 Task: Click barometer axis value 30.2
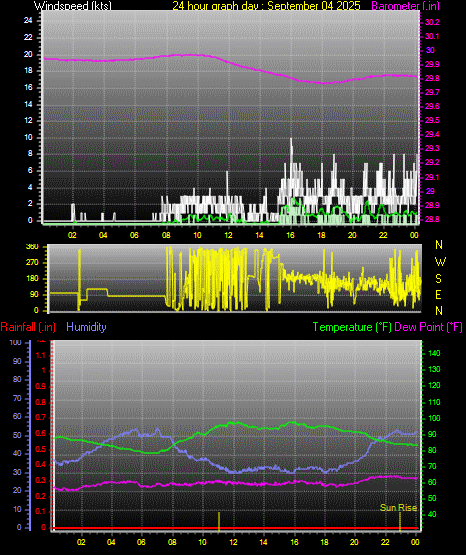pos(432,22)
